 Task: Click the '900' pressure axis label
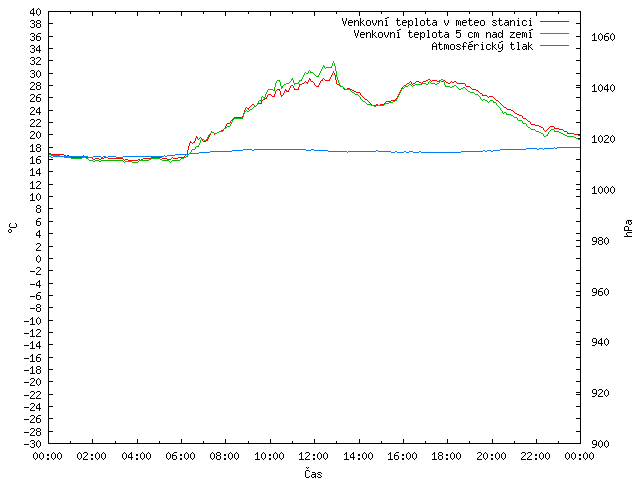click(600, 444)
